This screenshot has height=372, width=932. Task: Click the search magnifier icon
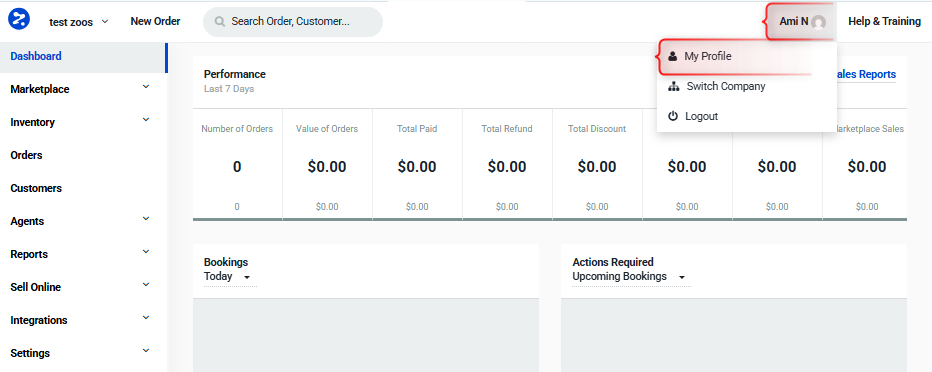point(219,21)
